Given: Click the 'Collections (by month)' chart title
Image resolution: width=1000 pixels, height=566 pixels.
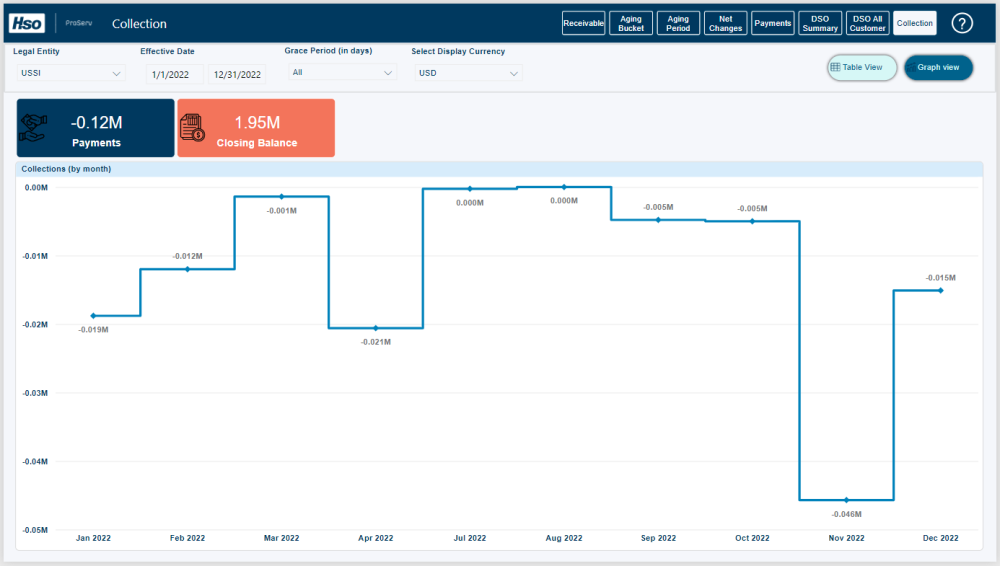Looking at the screenshot, I should point(66,169).
